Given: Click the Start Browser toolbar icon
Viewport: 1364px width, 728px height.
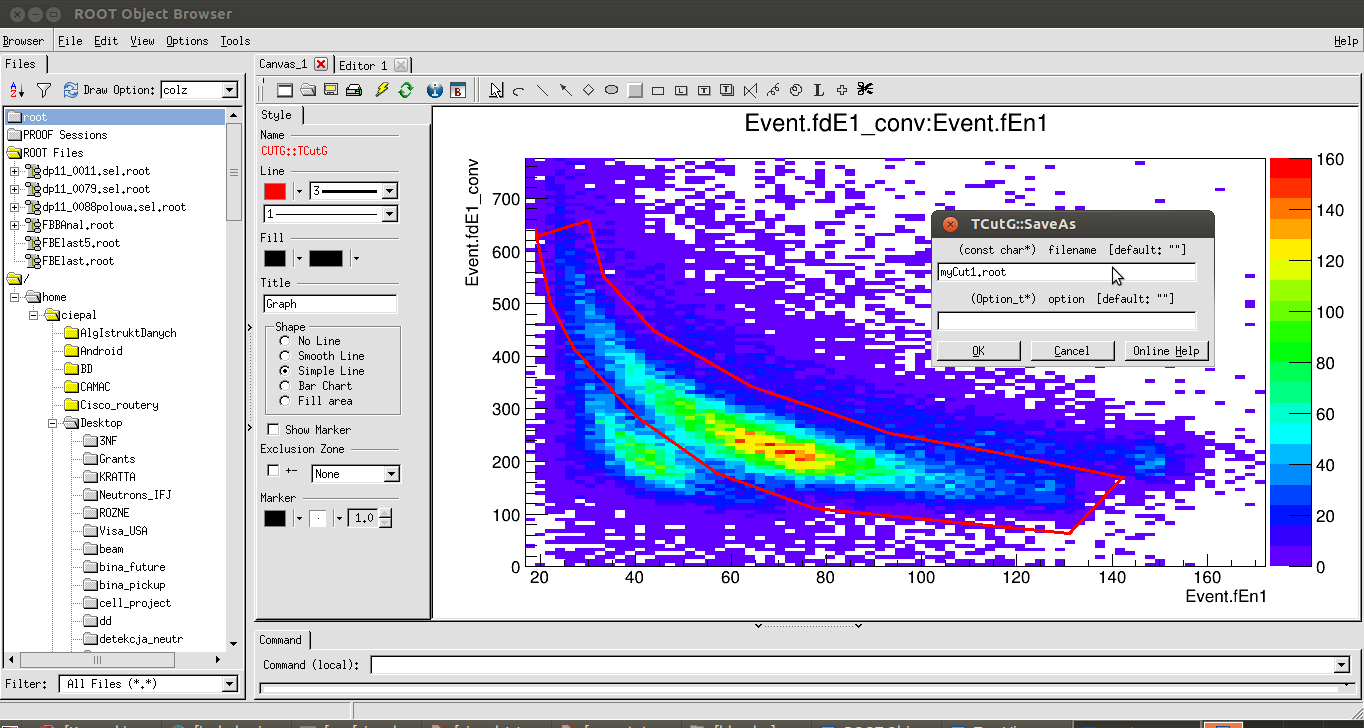Looking at the screenshot, I should pyautogui.click(x=458, y=90).
